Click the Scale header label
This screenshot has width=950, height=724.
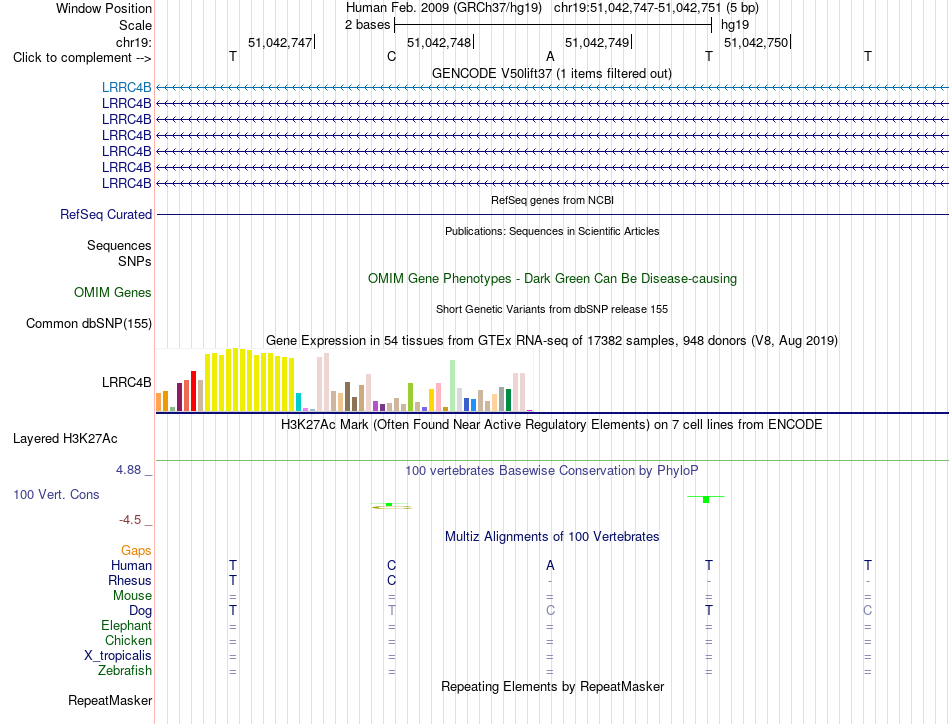pyautogui.click(x=136, y=25)
